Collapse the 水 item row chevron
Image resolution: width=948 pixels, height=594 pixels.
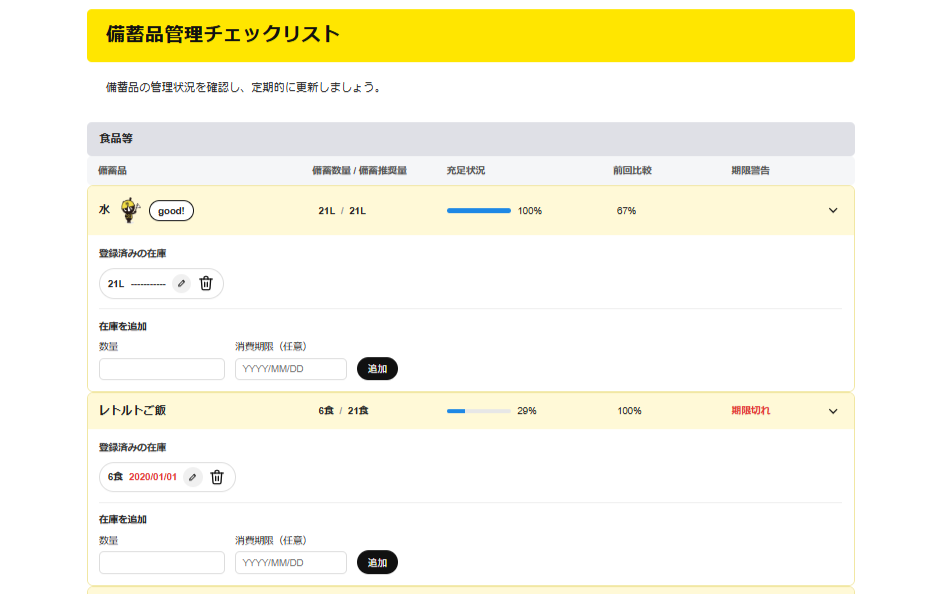click(833, 211)
